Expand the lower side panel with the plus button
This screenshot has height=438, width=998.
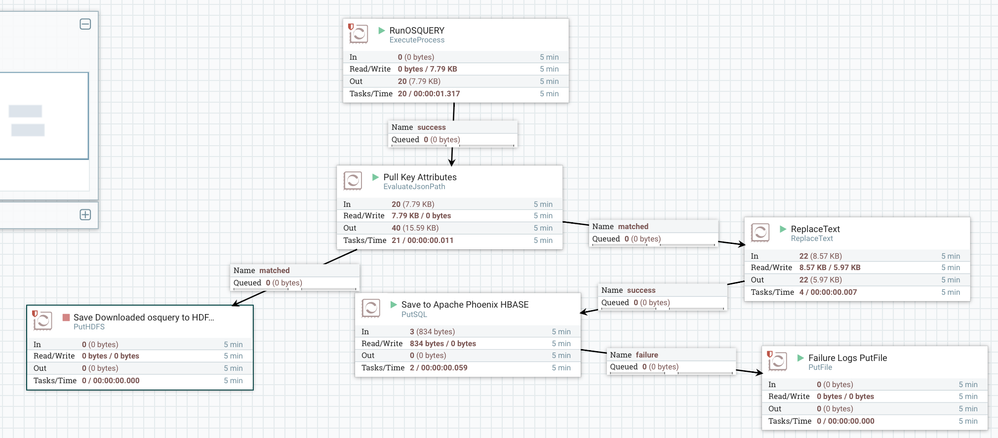tap(85, 214)
